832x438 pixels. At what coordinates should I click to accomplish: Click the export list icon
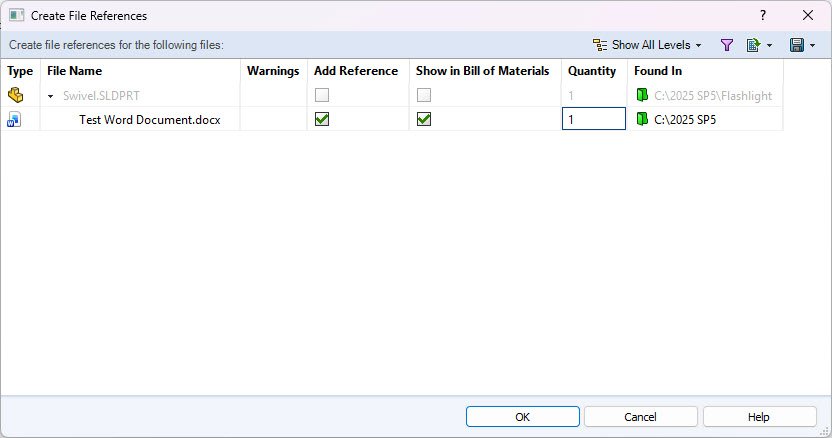753,45
